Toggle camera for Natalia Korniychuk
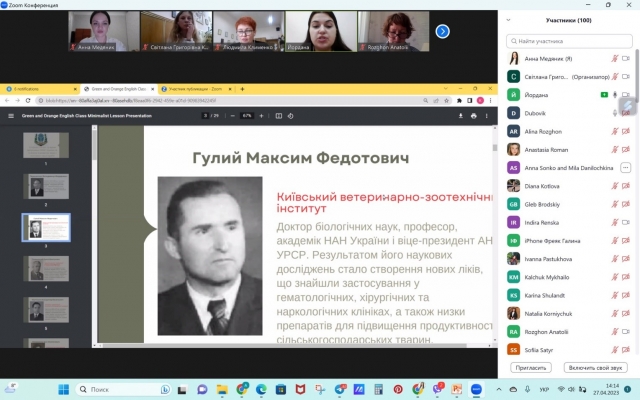This screenshot has width=640, height=400. (x=626, y=313)
